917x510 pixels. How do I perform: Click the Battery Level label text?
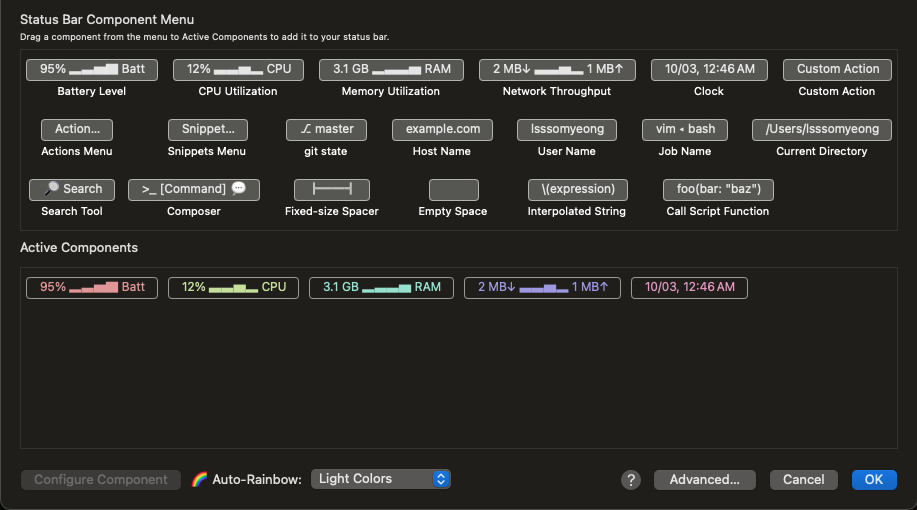click(x=92, y=91)
